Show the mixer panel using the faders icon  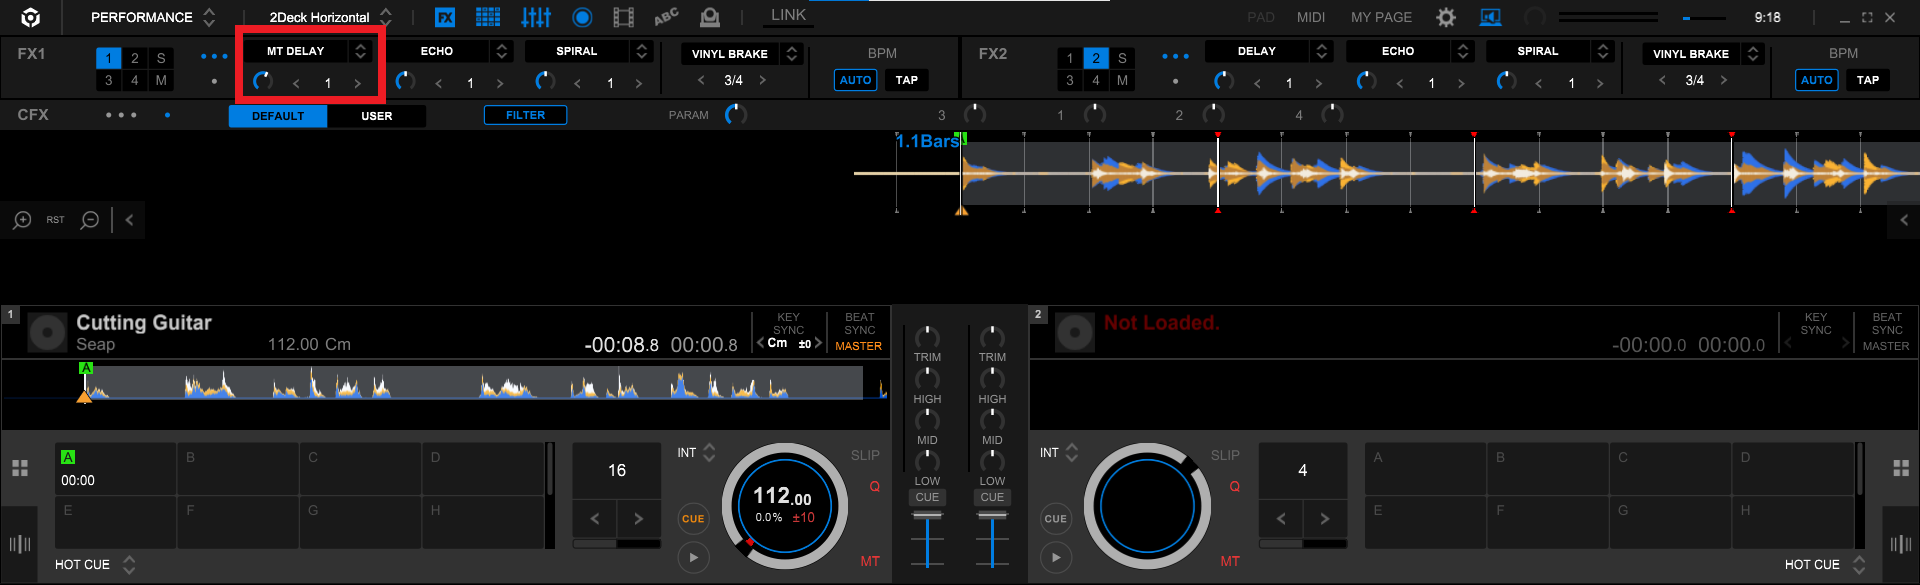pos(536,17)
